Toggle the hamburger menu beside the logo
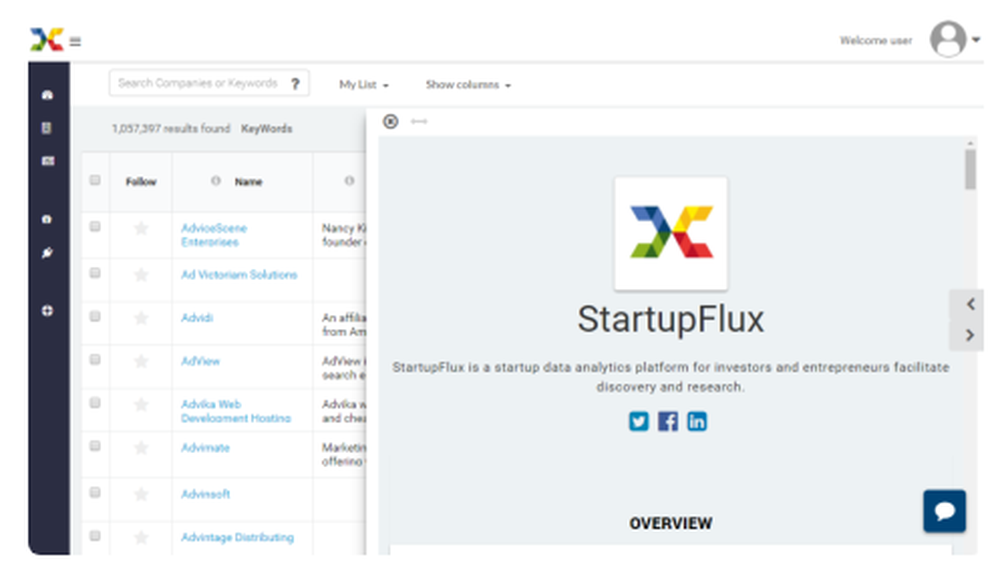1000x575 pixels. coord(75,42)
